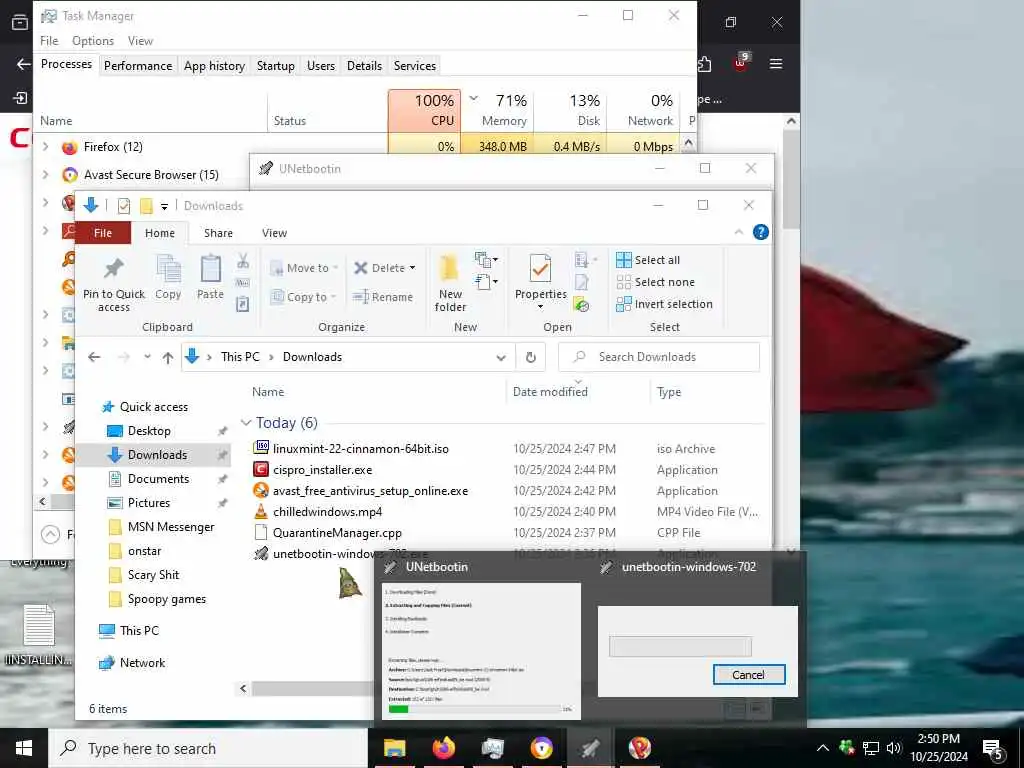1024x768 pixels.
Task: Show hidden tray icons chevron
Action: coord(823,748)
